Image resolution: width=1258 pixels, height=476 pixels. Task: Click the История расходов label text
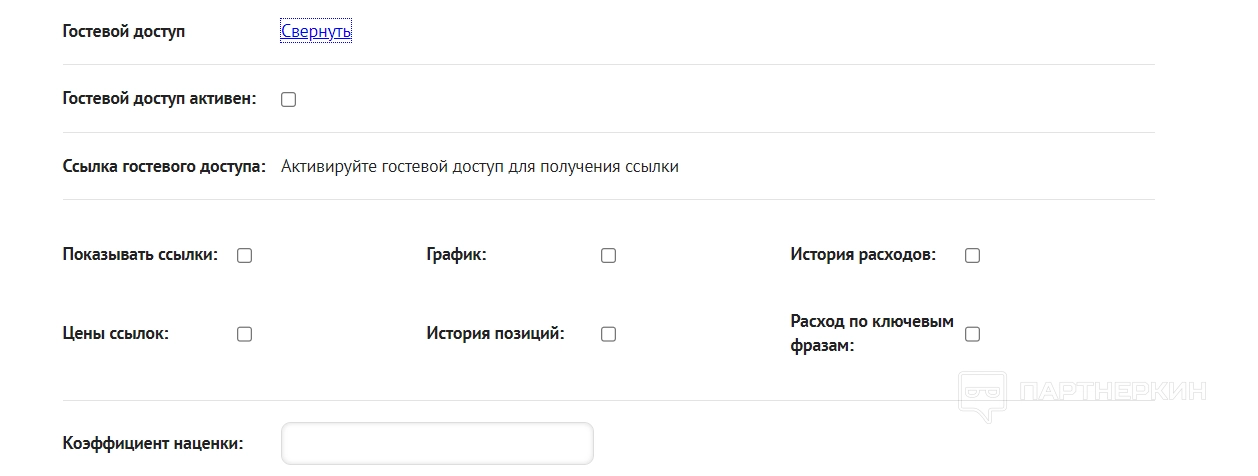point(863,254)
